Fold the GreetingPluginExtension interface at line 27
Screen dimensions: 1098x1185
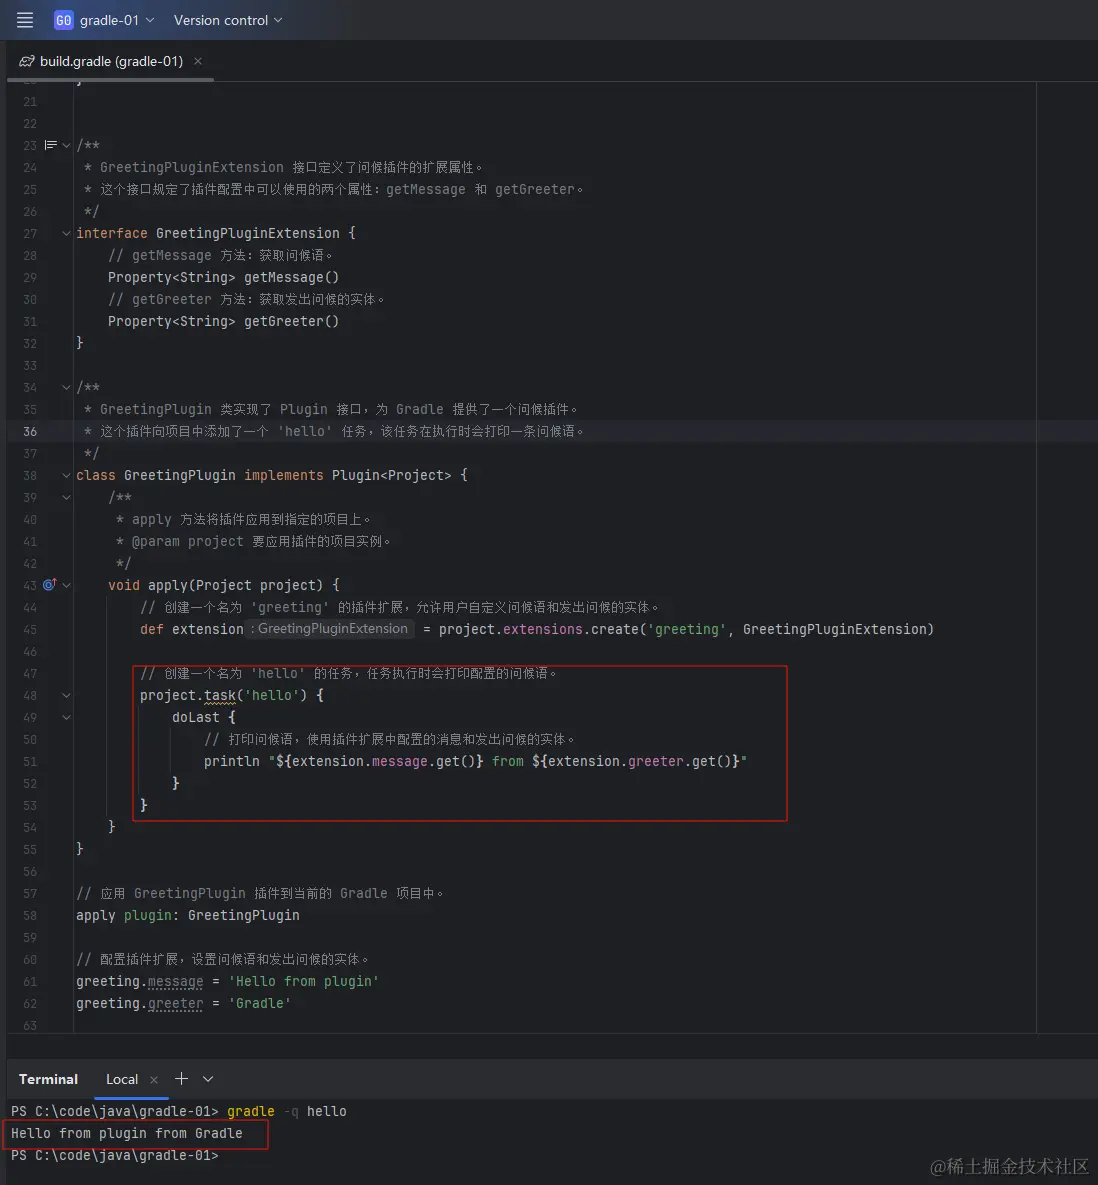[x=66, y=234]
